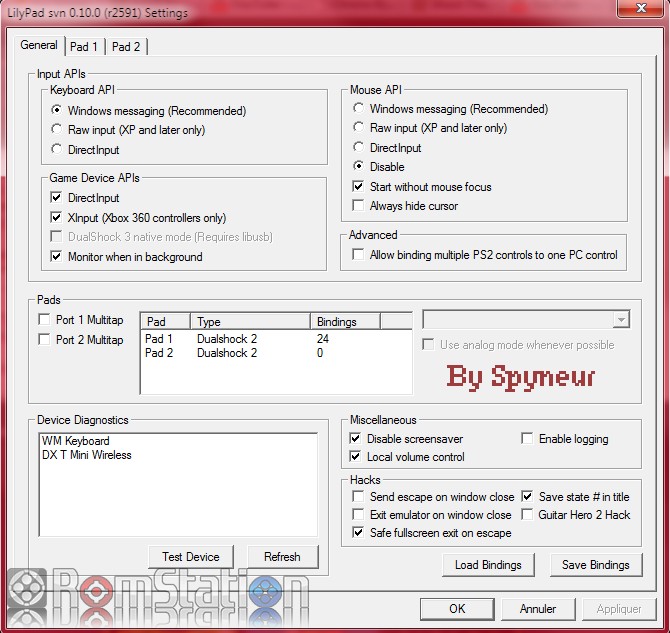
Task: Click Load Bindings
Action: [x=488, y=565]
